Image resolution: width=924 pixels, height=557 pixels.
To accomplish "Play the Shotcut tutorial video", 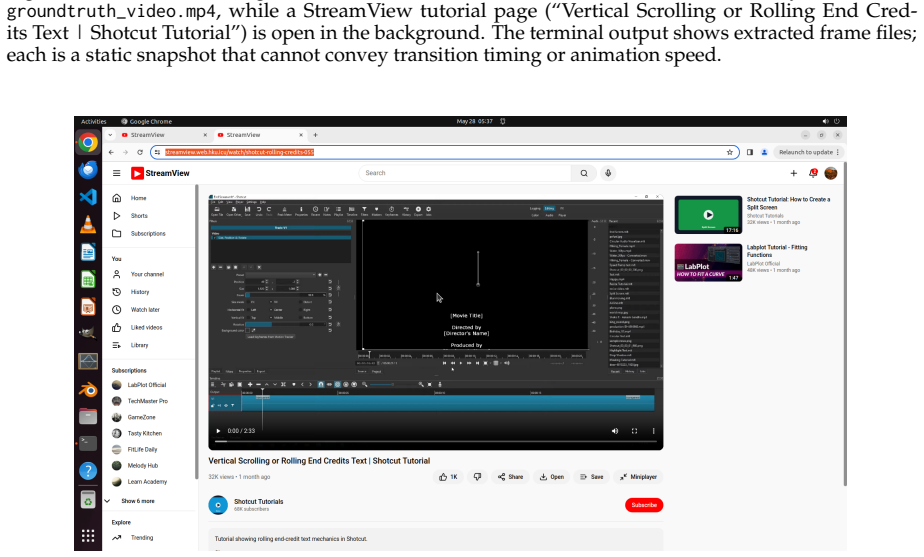I will point(219,431).
